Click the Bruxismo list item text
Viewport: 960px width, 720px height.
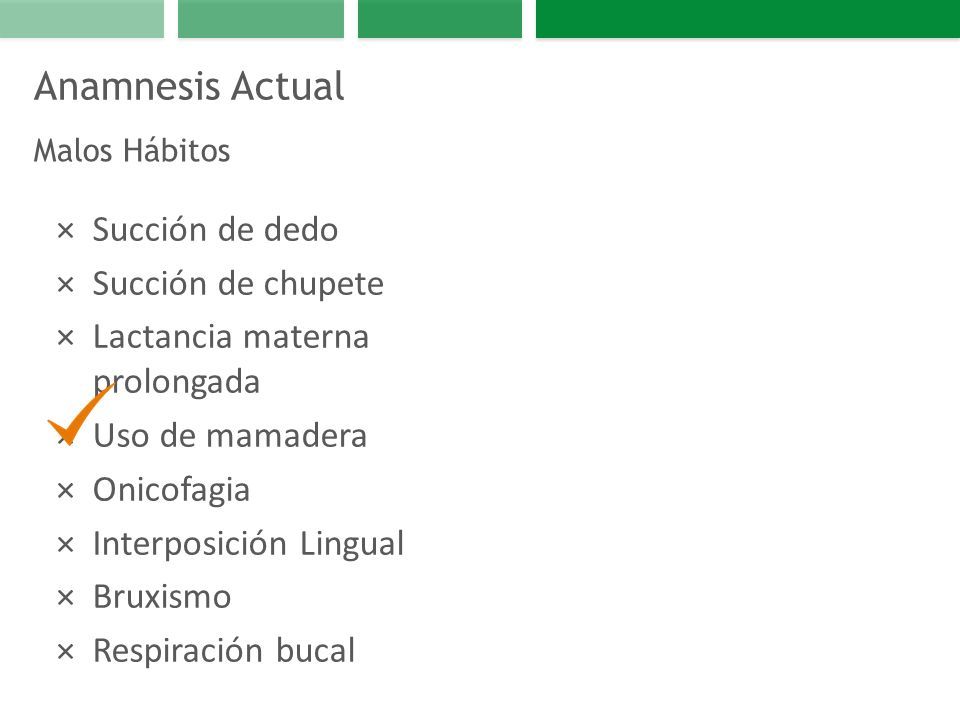[x=162, y=597]
